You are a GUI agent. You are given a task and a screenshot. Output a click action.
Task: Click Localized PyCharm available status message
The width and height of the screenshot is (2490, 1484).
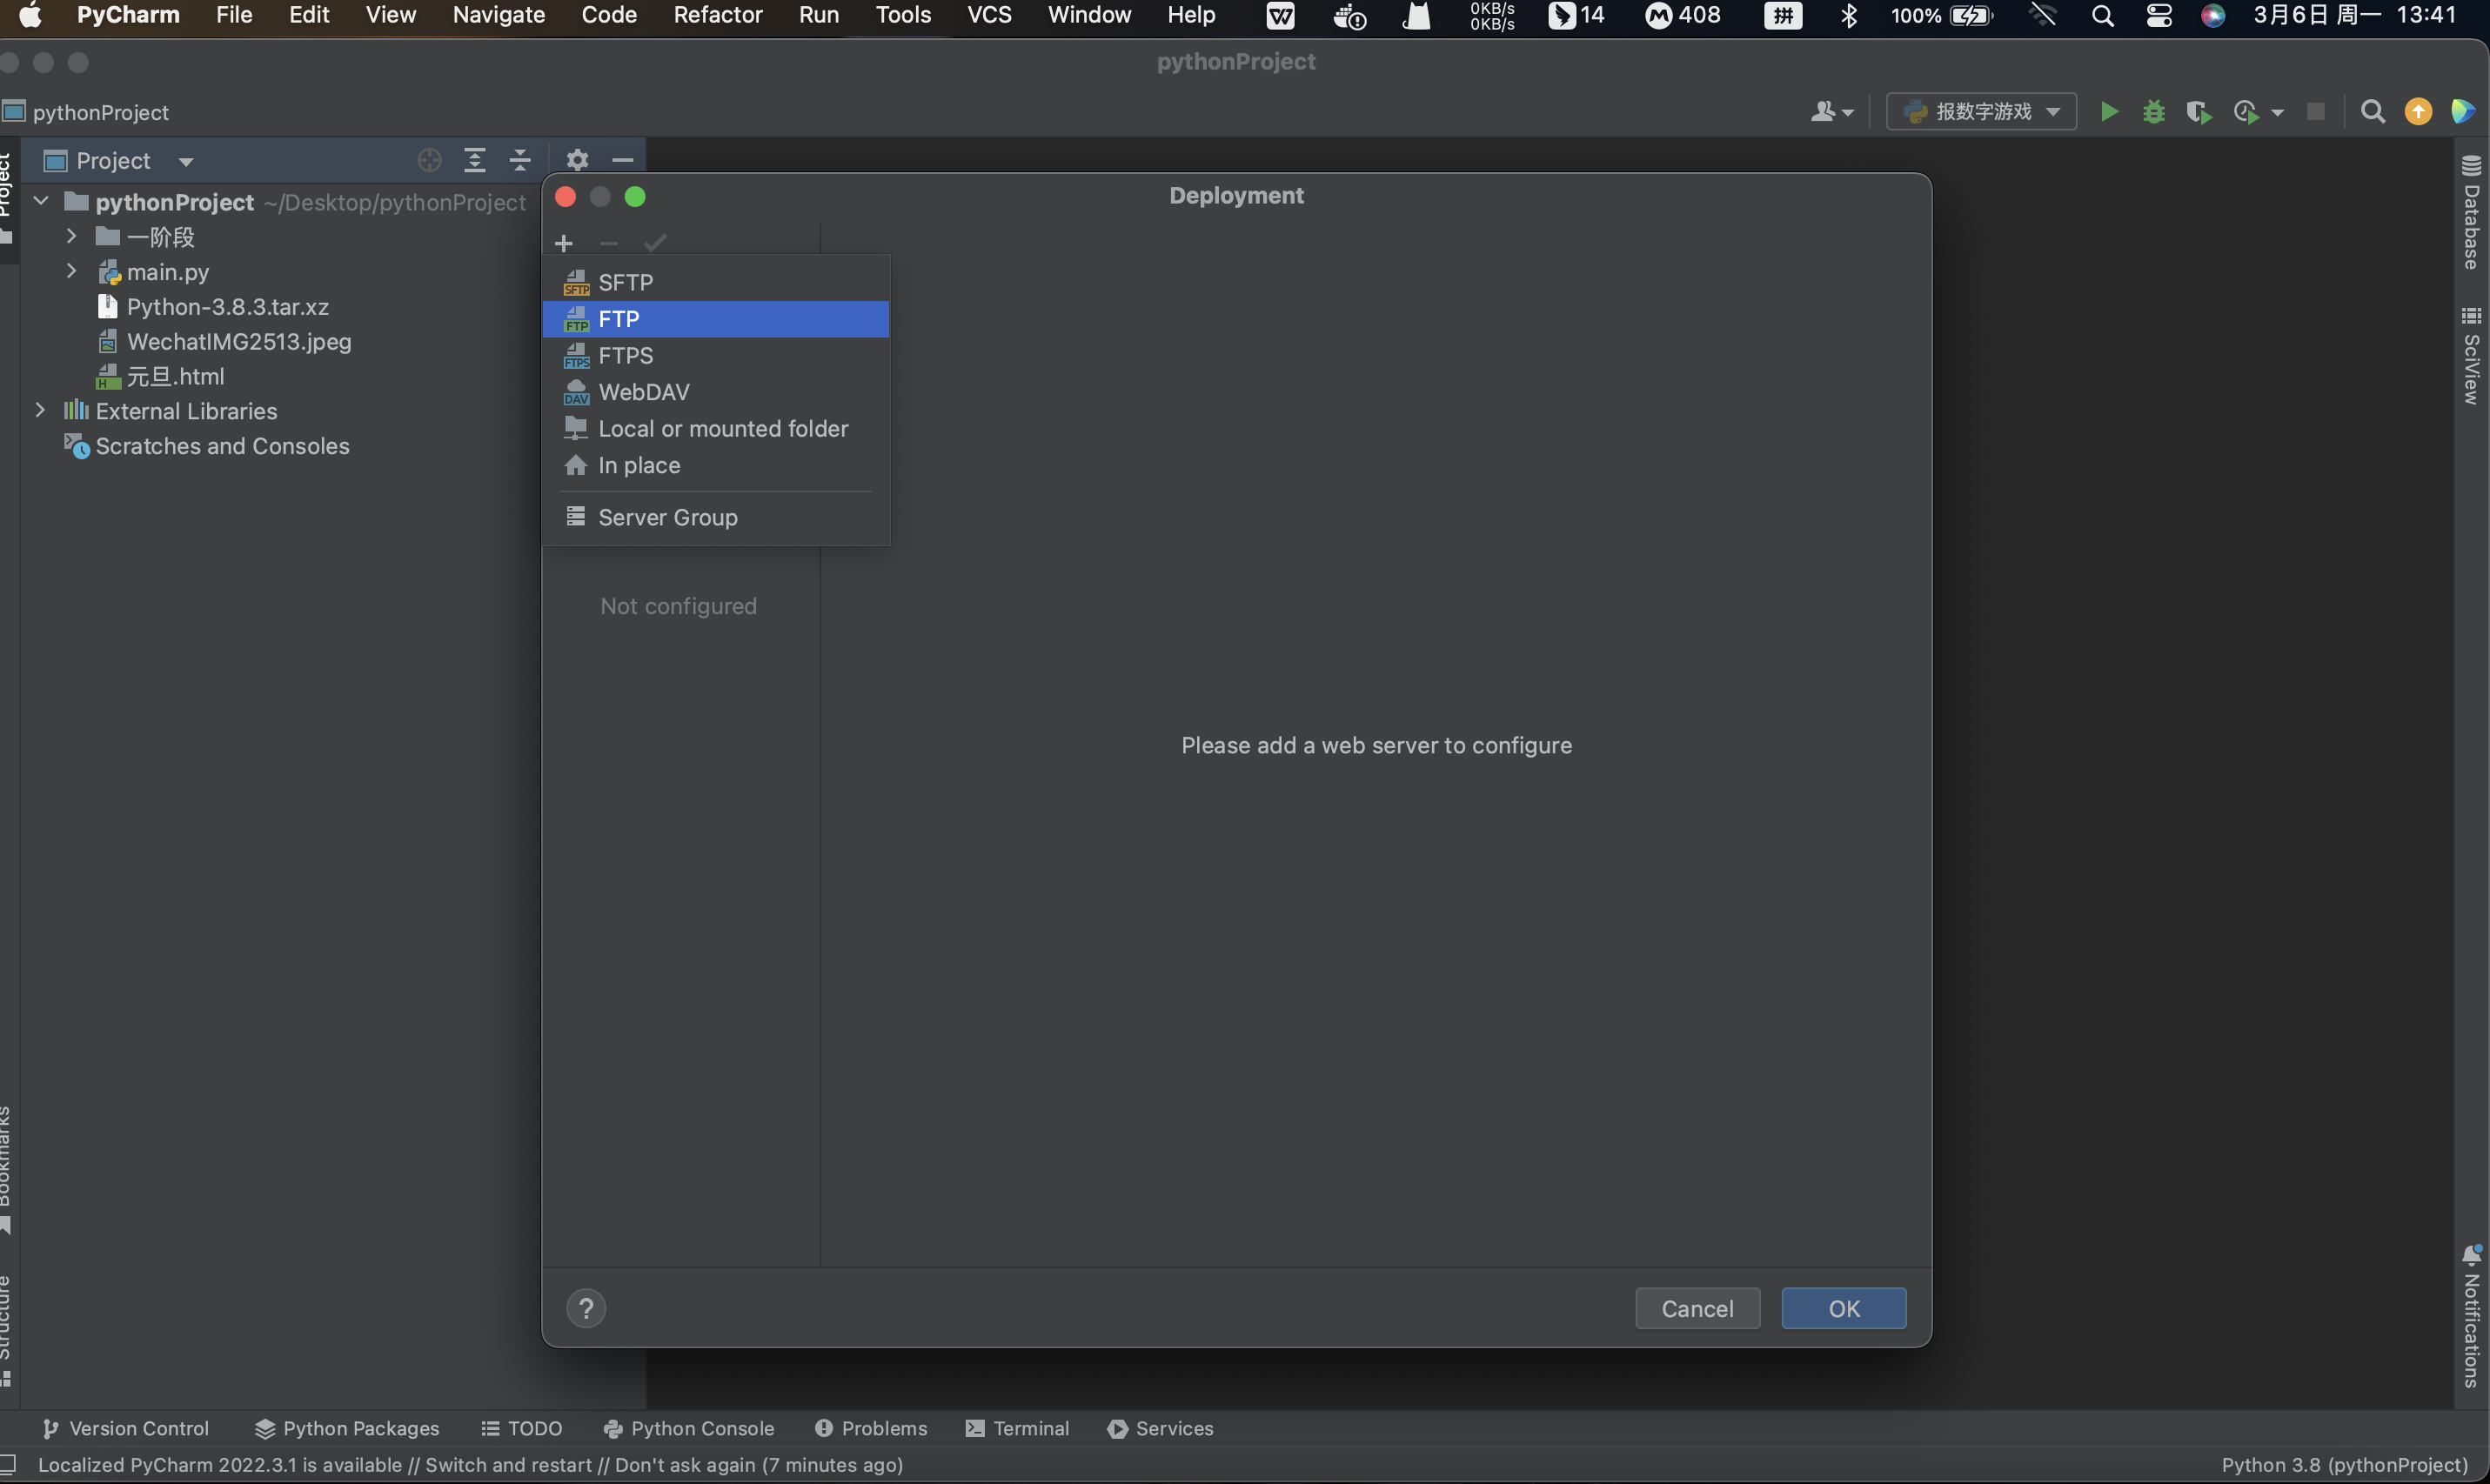click(470, 1465)
